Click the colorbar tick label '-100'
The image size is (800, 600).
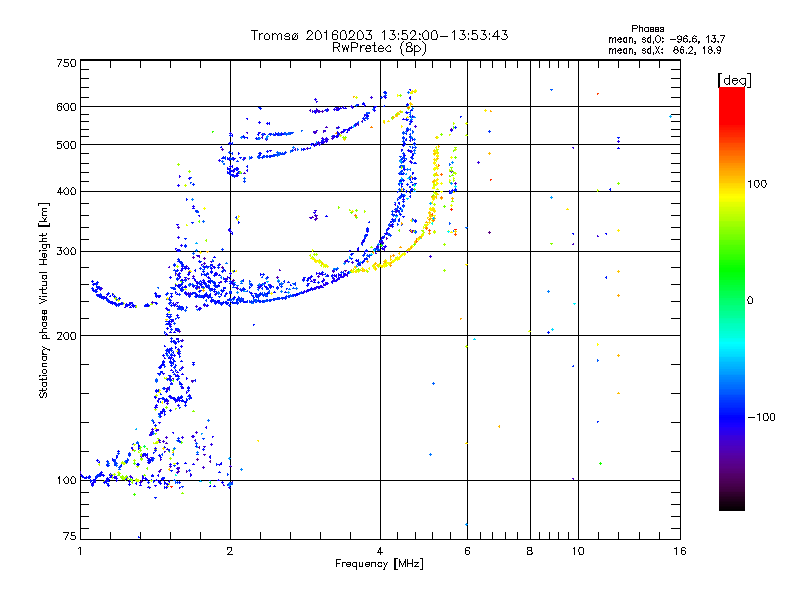click(x=761, y=417)
